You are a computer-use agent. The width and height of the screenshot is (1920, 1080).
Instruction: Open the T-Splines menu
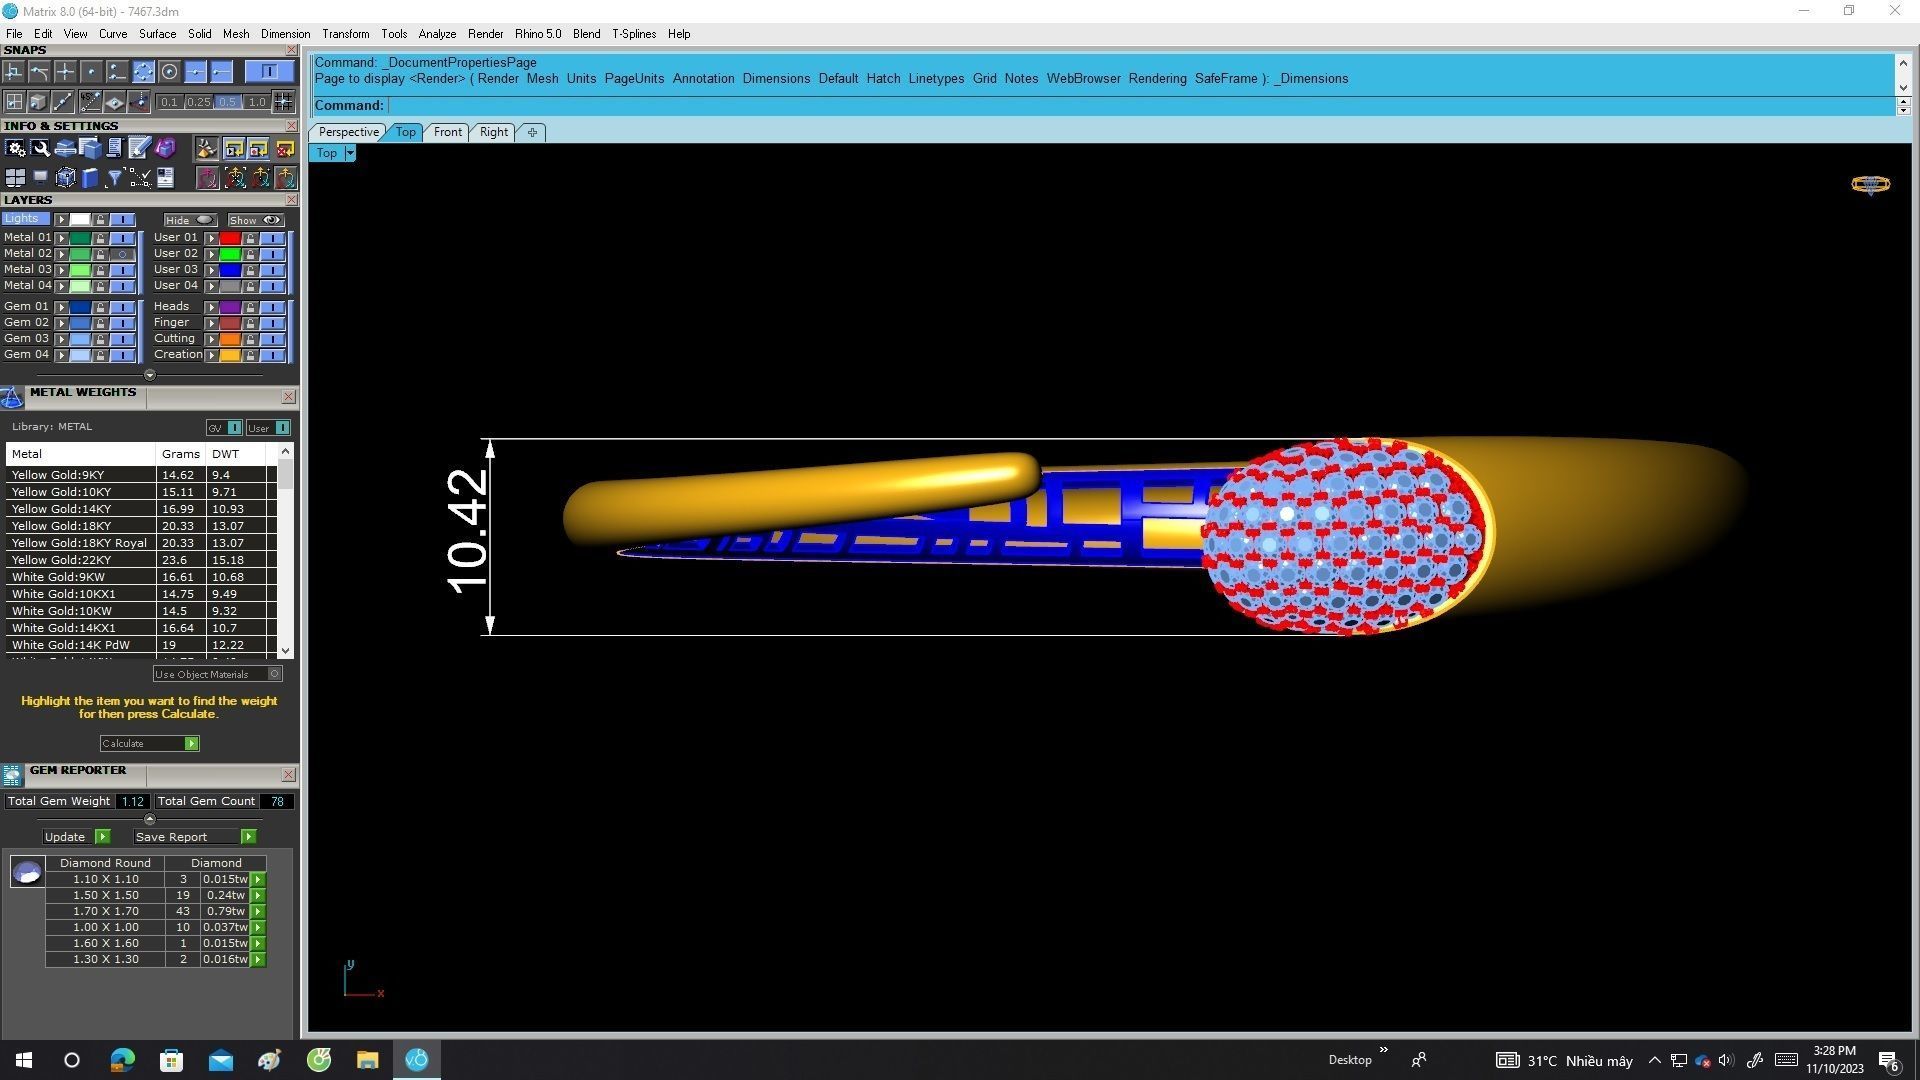[x=633, y=34]
